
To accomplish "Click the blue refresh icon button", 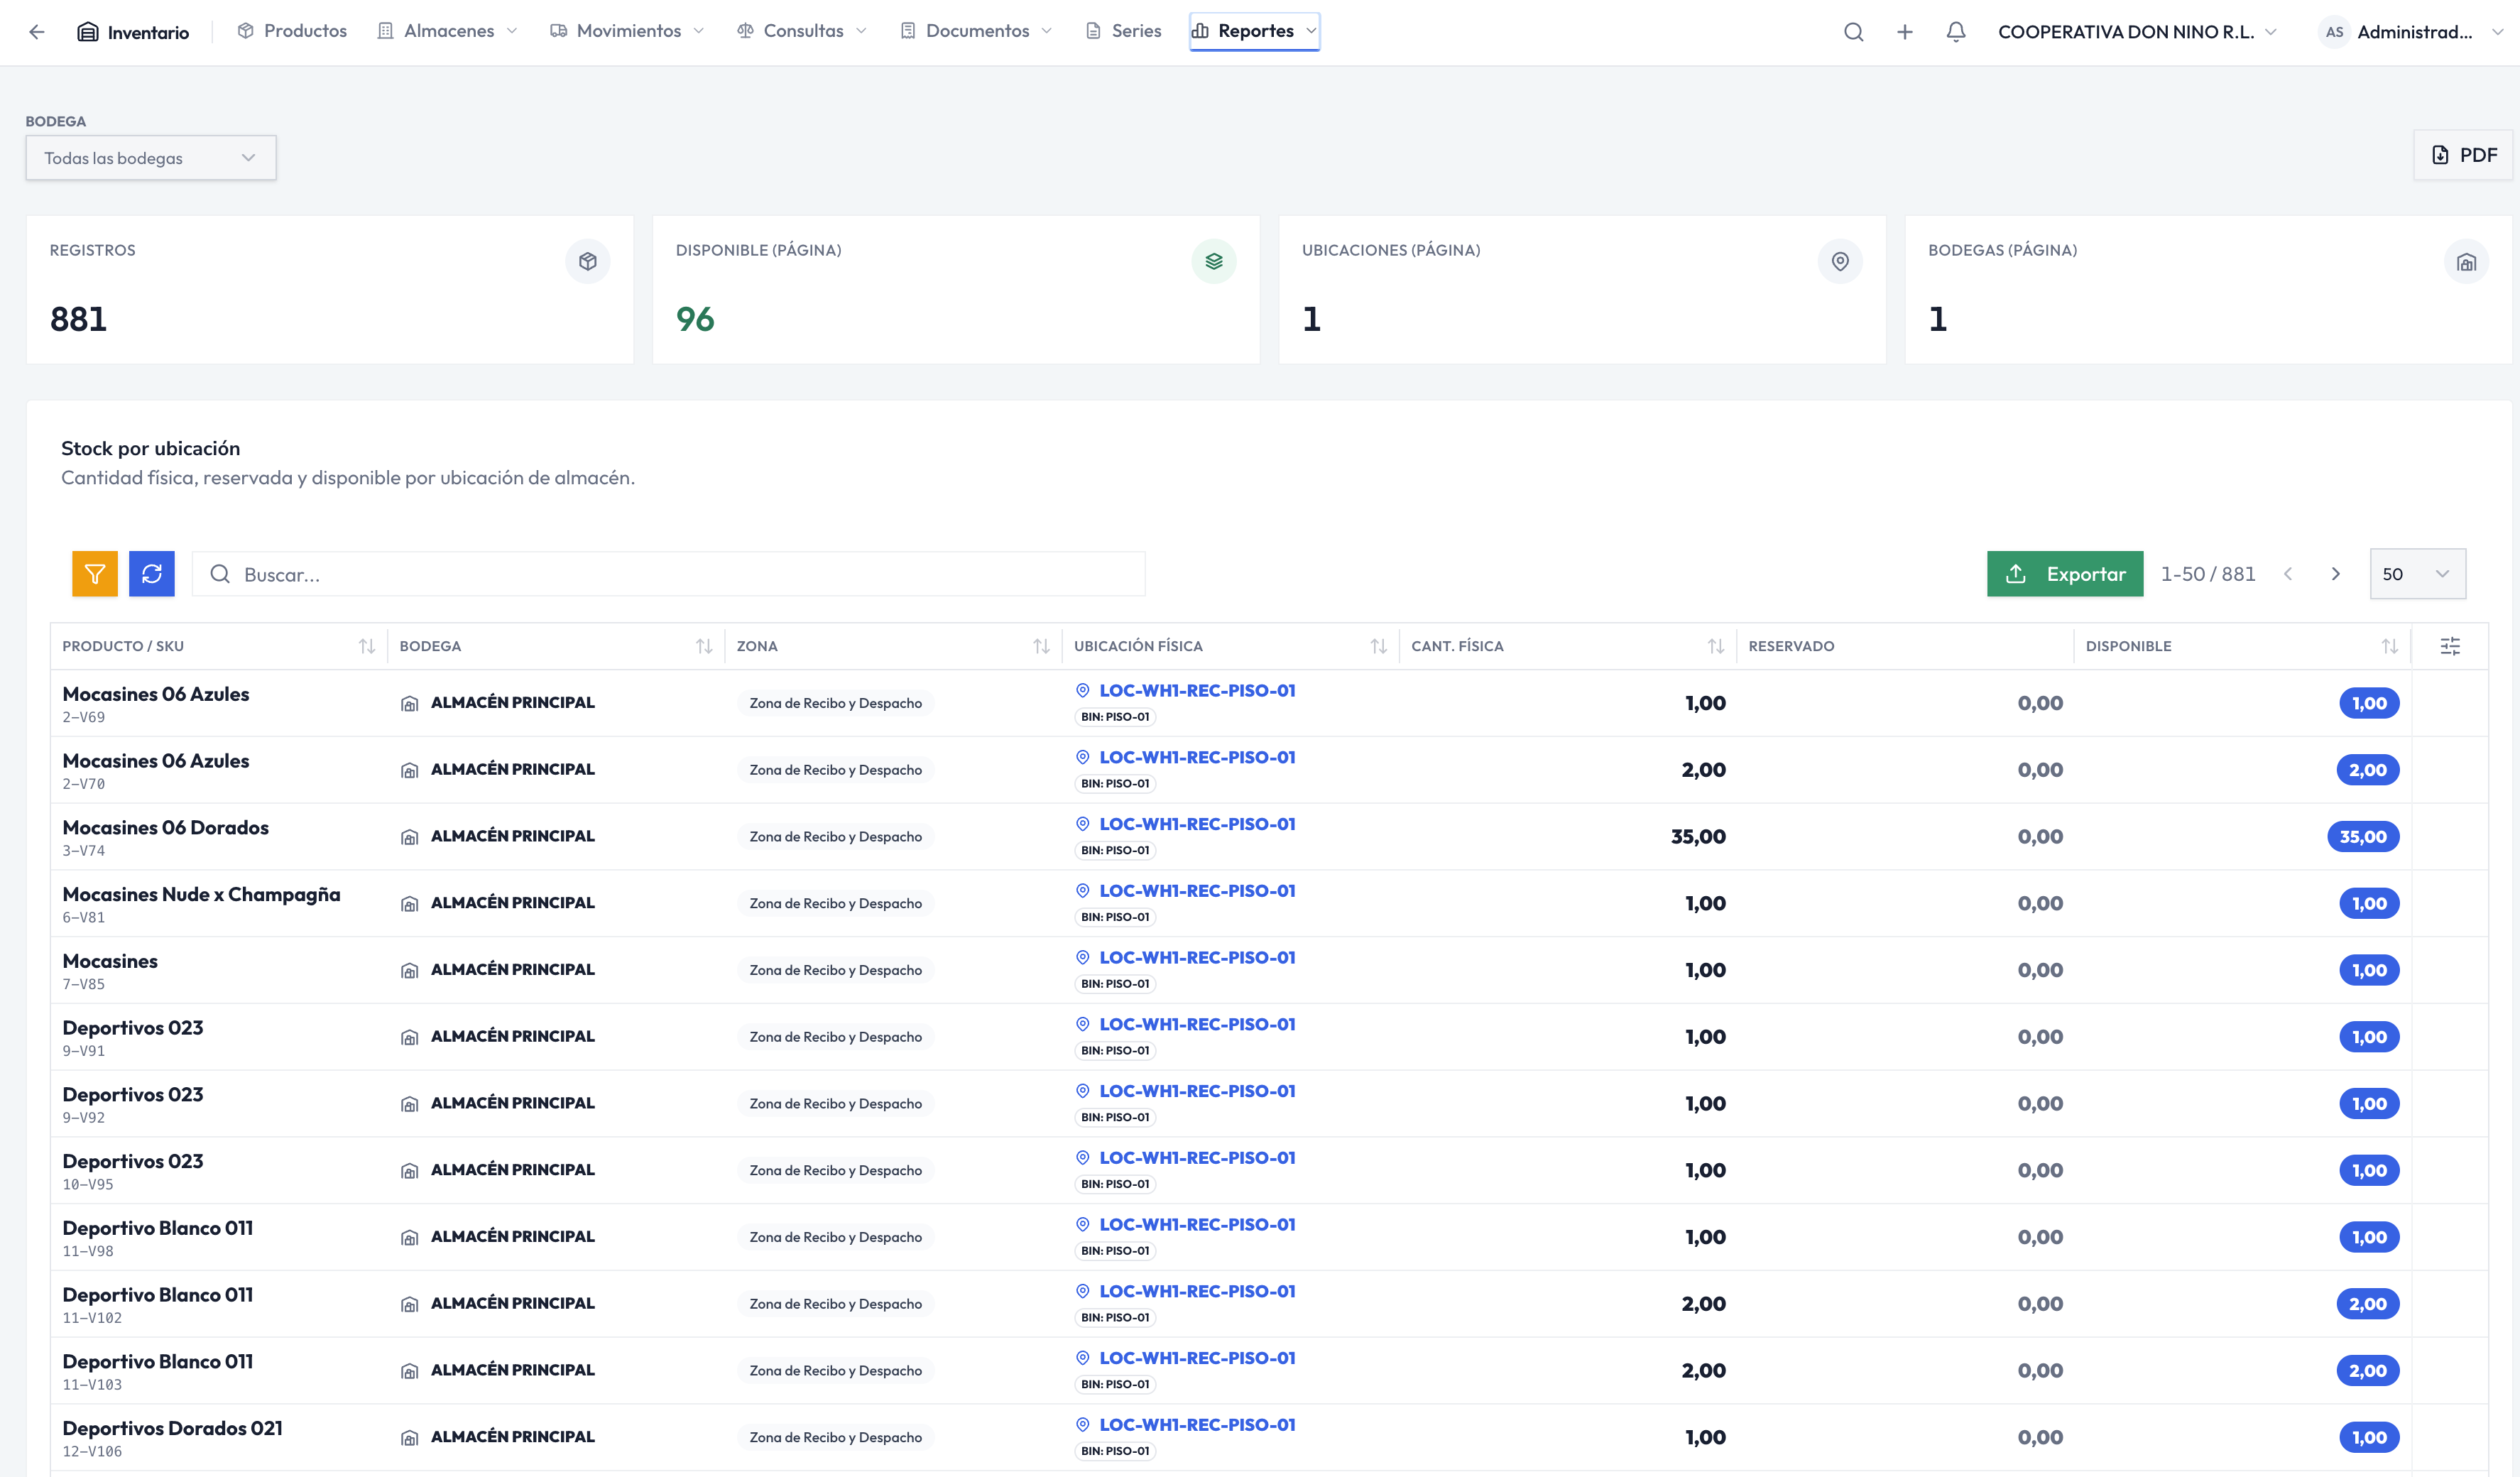I will point(152,574).
